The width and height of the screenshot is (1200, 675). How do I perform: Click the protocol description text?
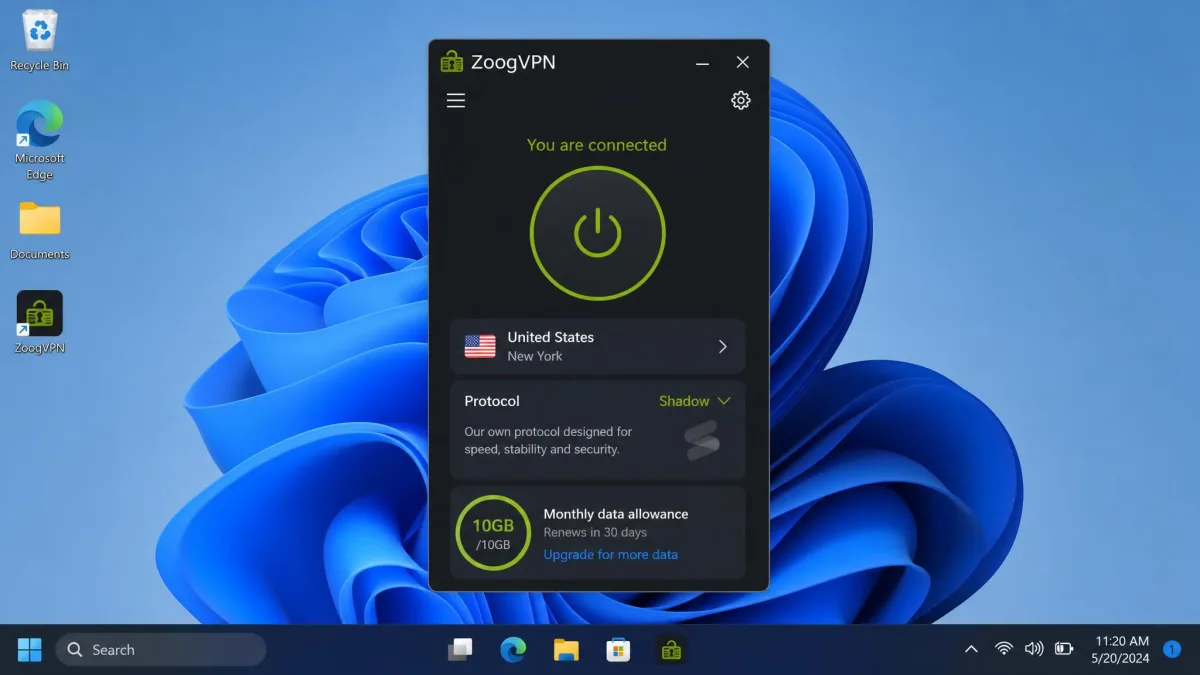click(548, 441)
